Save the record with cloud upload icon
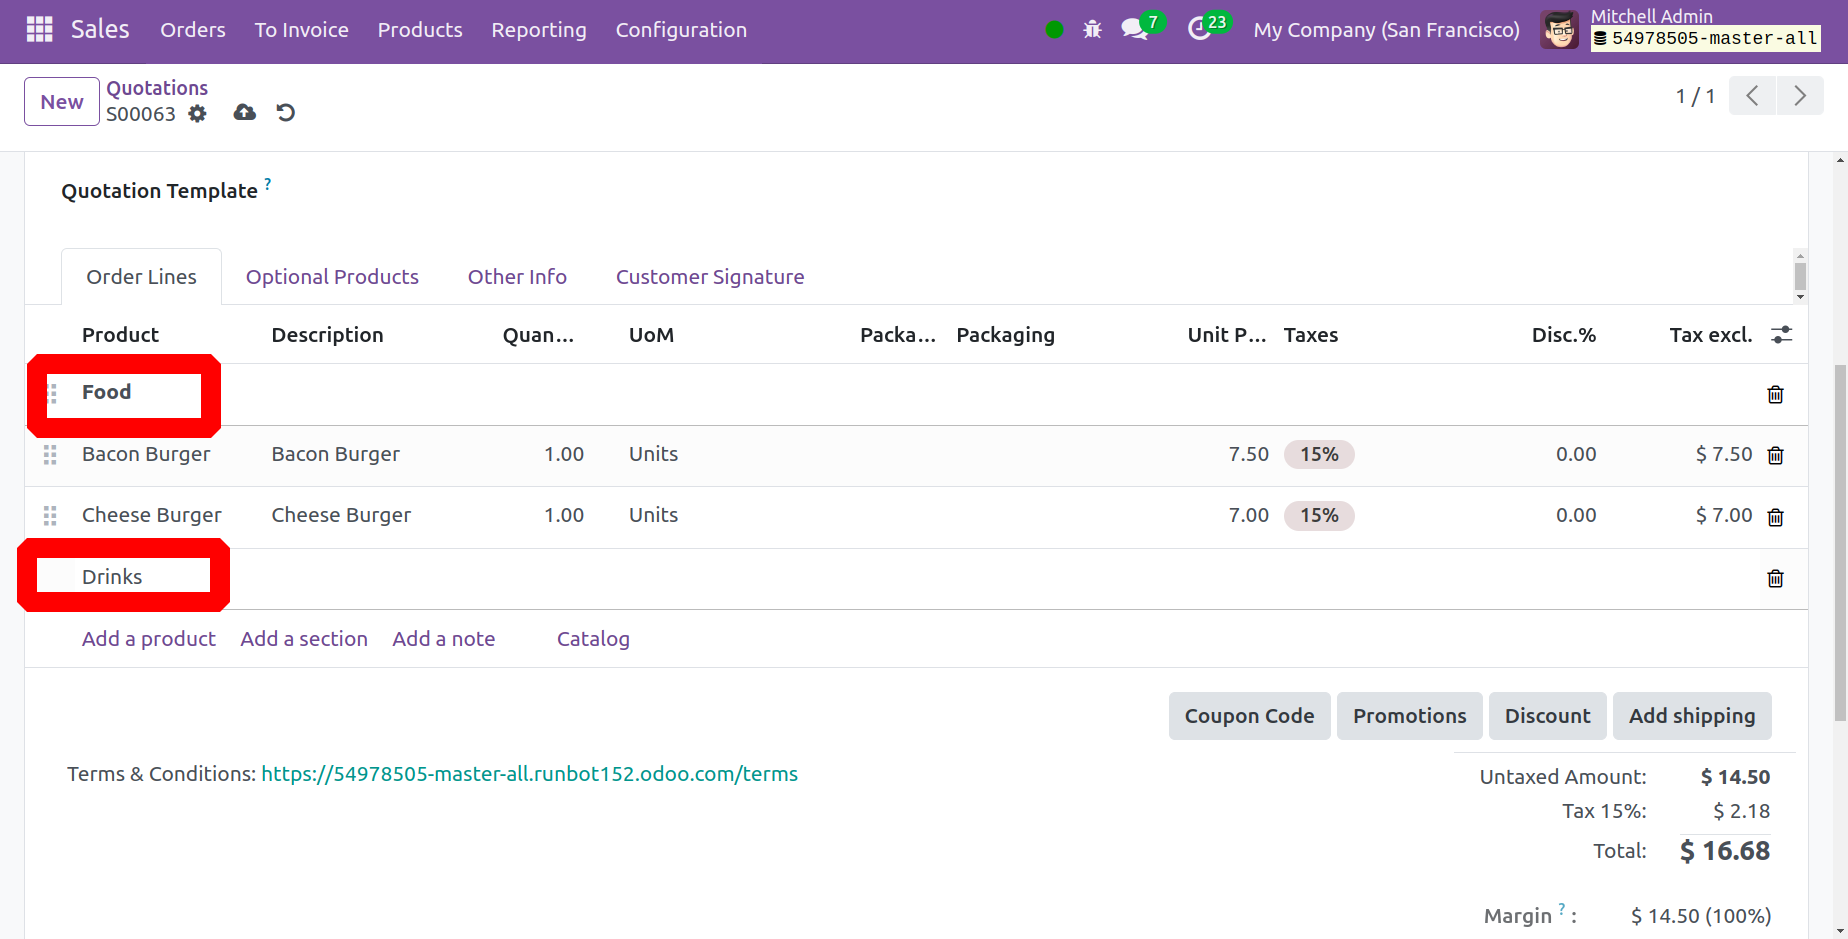Screen dimensions: 1848x939 coord(244,113)
